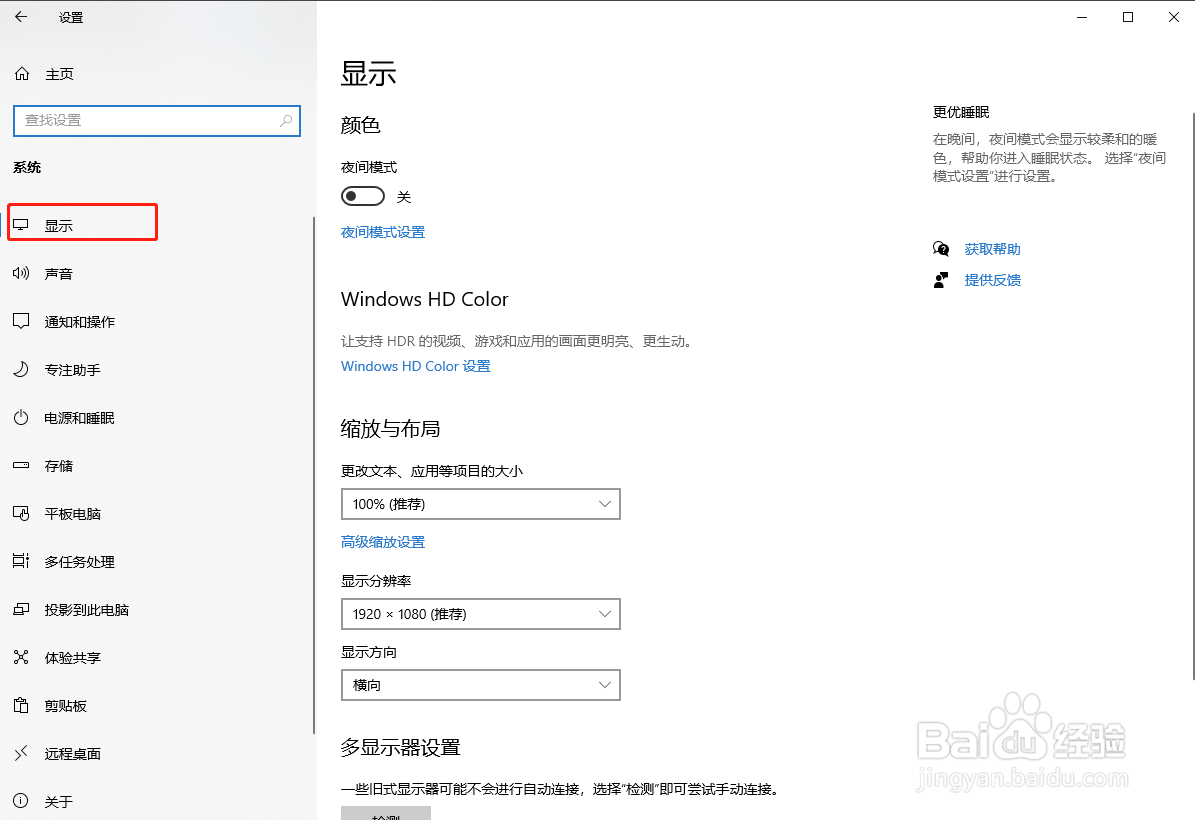Image resolution: width=1195 pixels, height=820 pixels.
Task: Click the search magnifier icon
Action: point(286,120)
